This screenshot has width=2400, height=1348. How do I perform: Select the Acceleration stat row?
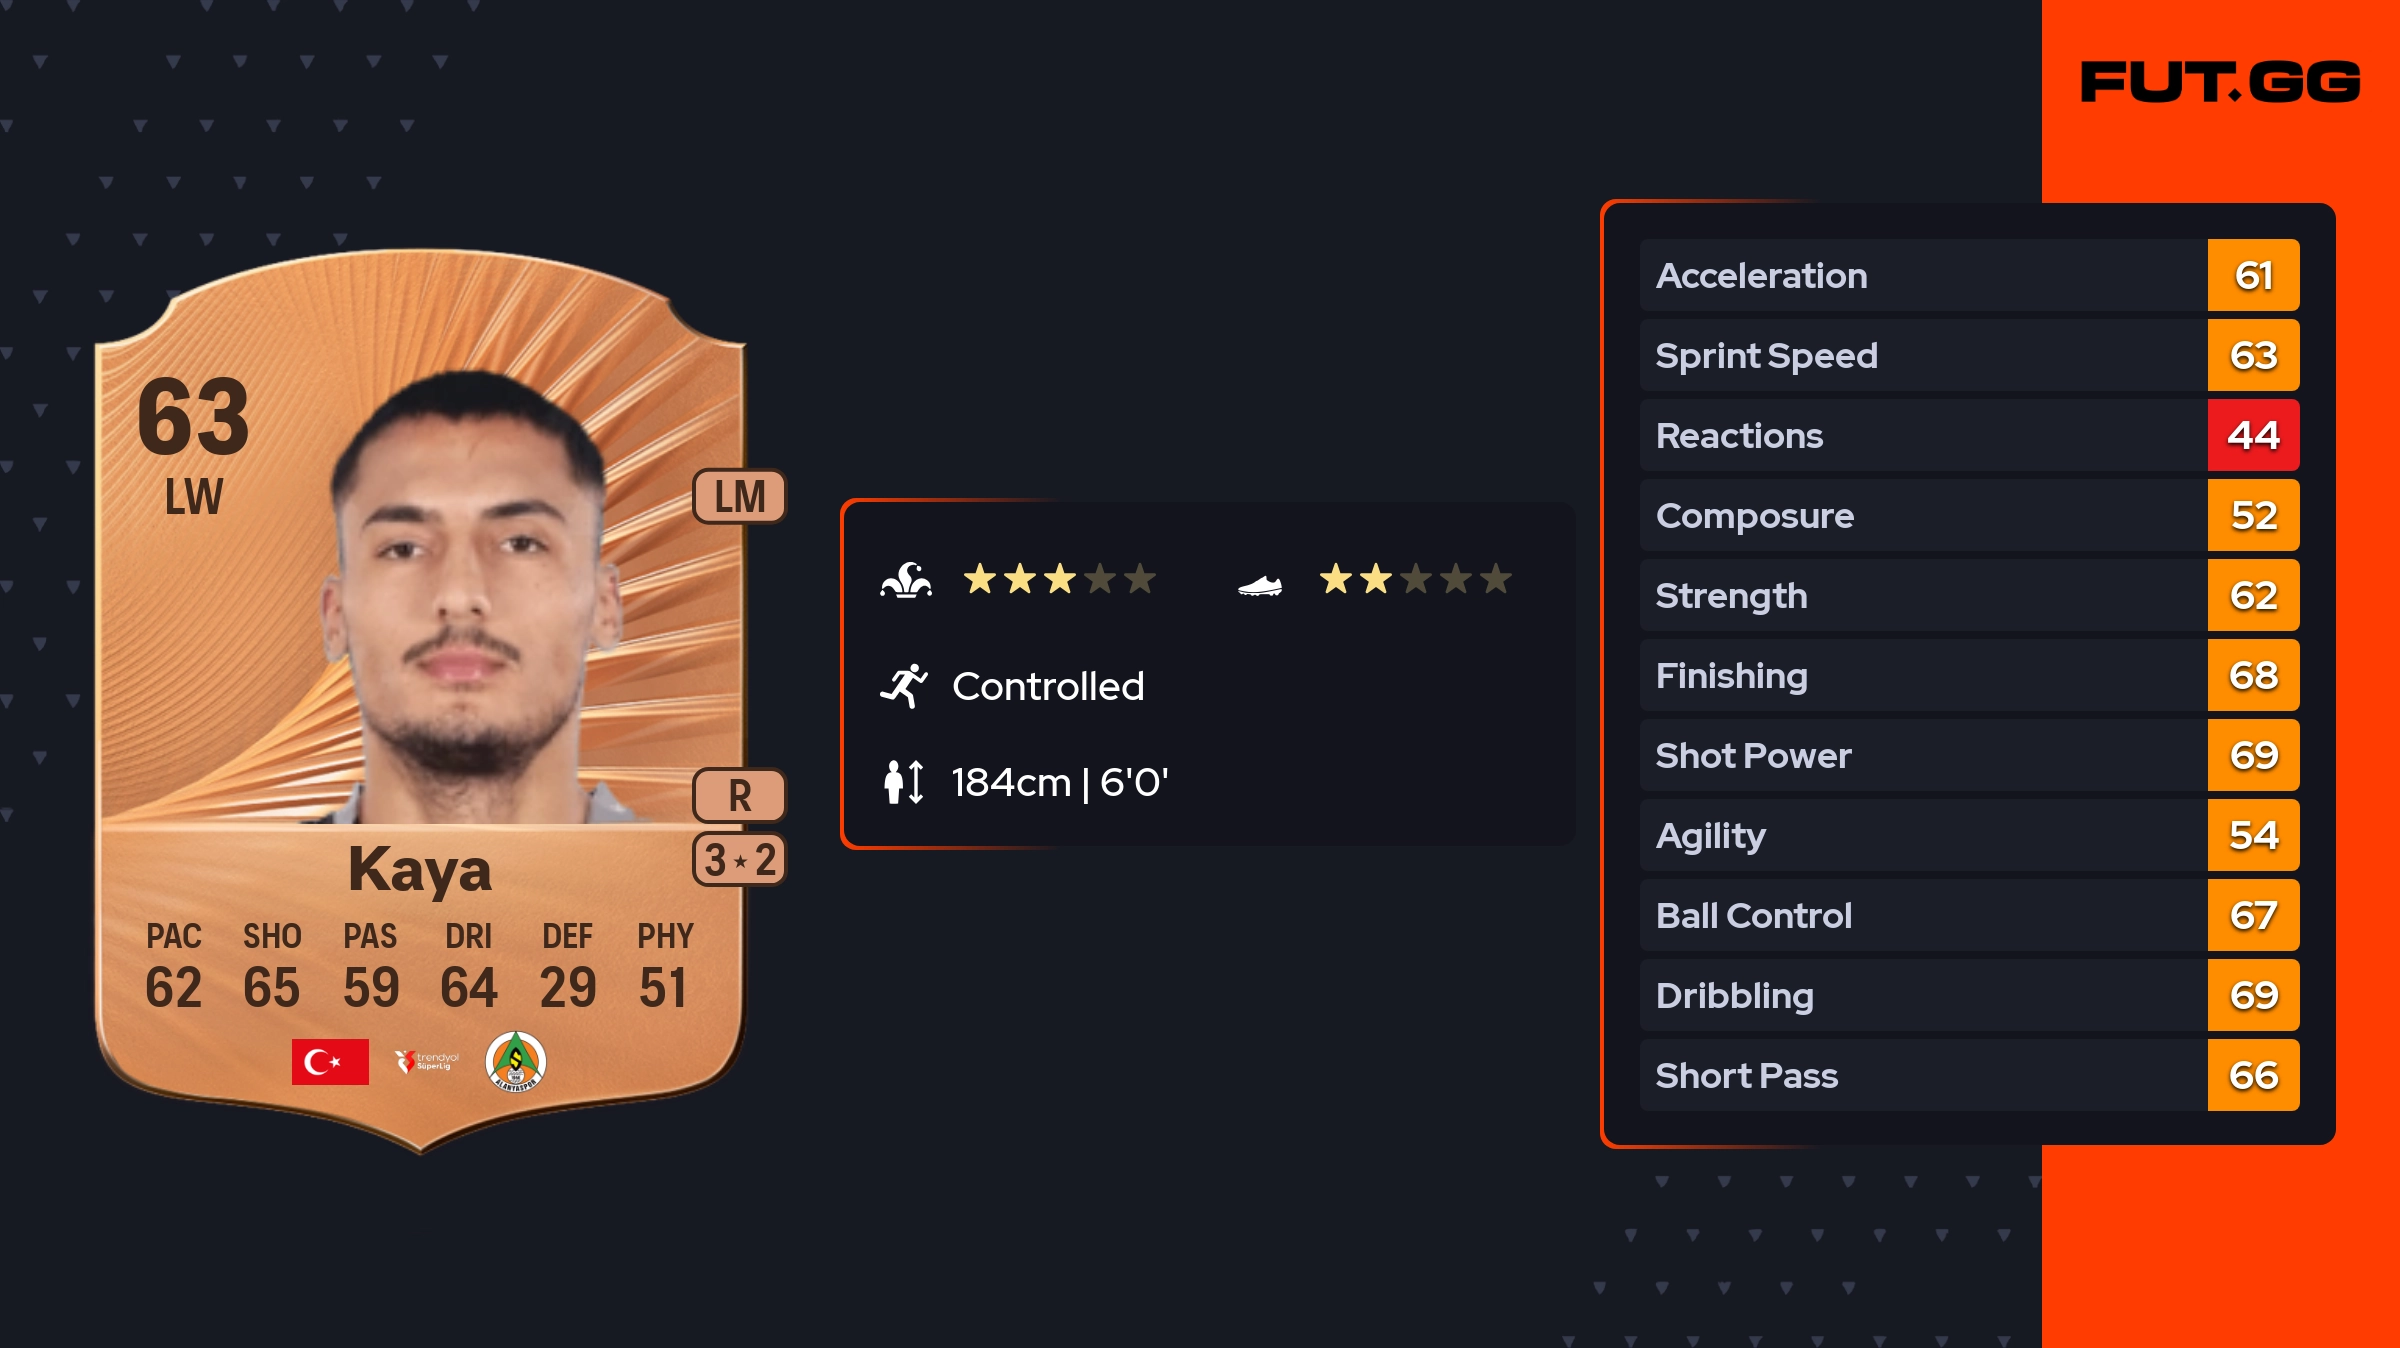point(1922,275)
